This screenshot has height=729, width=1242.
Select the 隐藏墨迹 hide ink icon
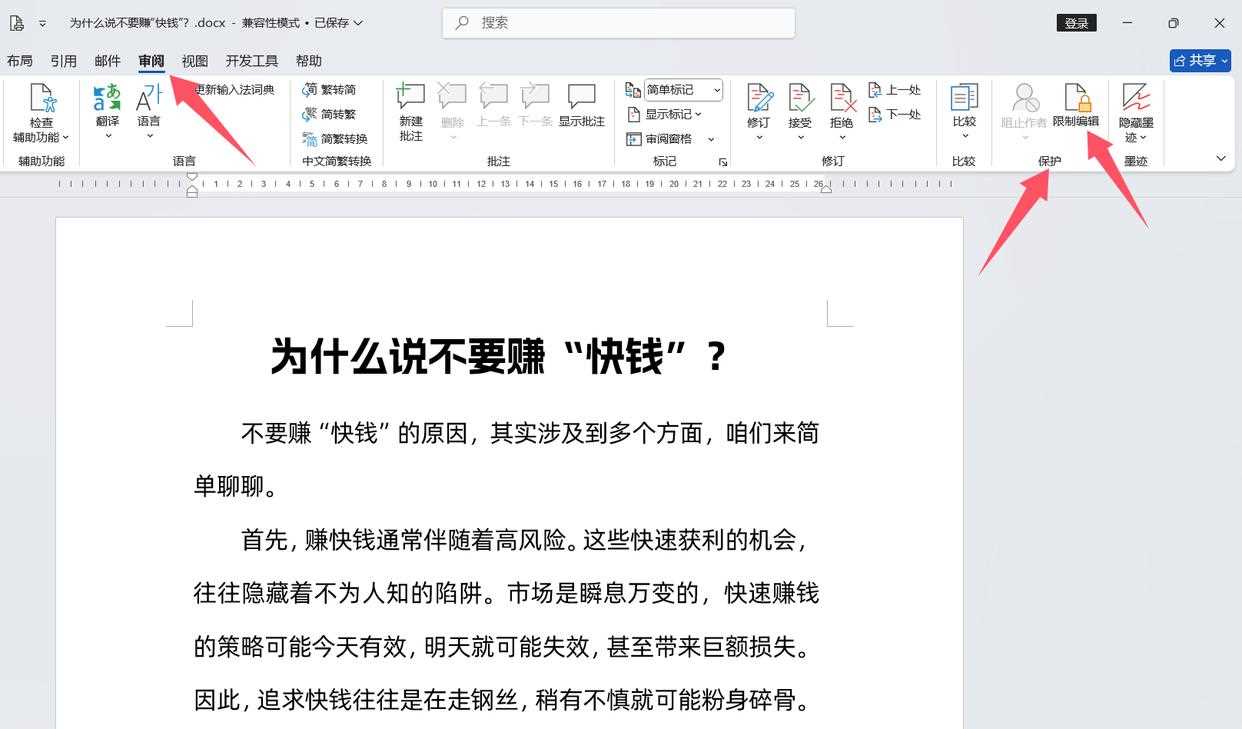pos(1135,110)
